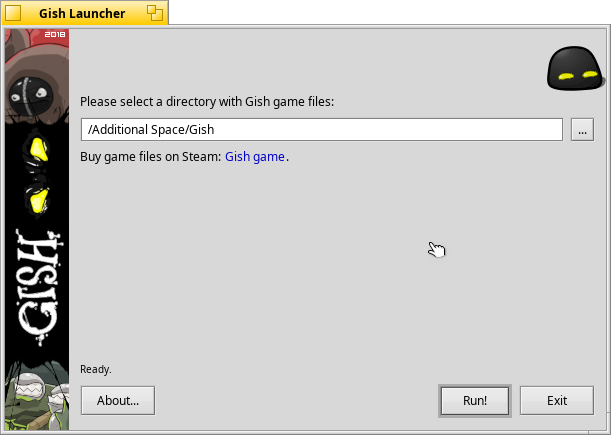Image resolution: width=611 pixels, height=435 pixels.
Task: Click the 'Buy game files on Steam:' text
Action: 150,157
